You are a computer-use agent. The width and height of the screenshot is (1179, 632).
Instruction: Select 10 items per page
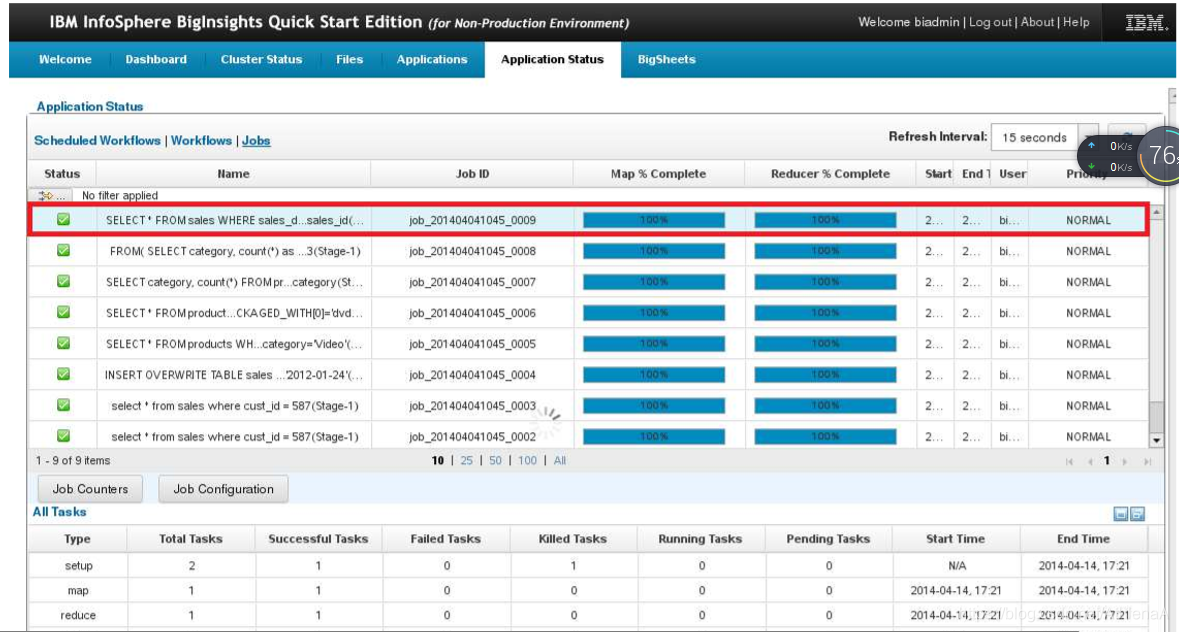coord(438,461)
